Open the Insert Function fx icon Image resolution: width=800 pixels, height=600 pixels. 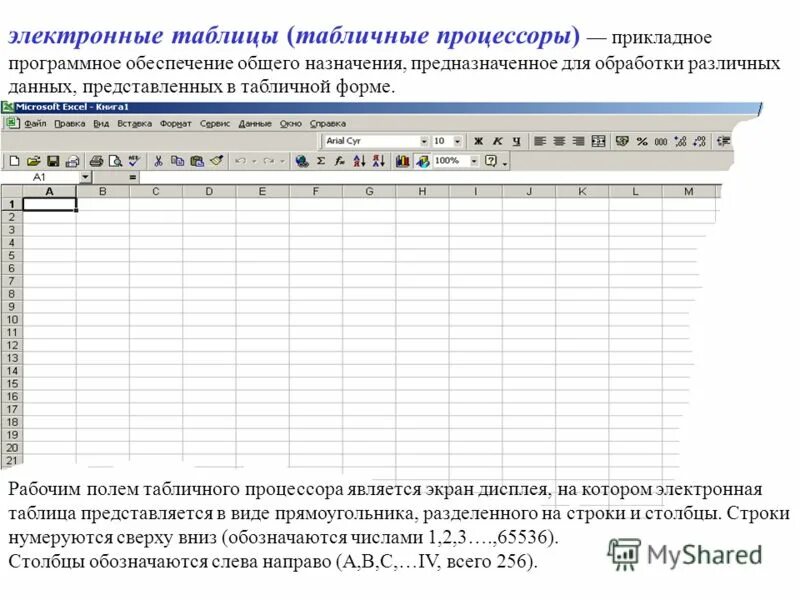coord(340,161)
